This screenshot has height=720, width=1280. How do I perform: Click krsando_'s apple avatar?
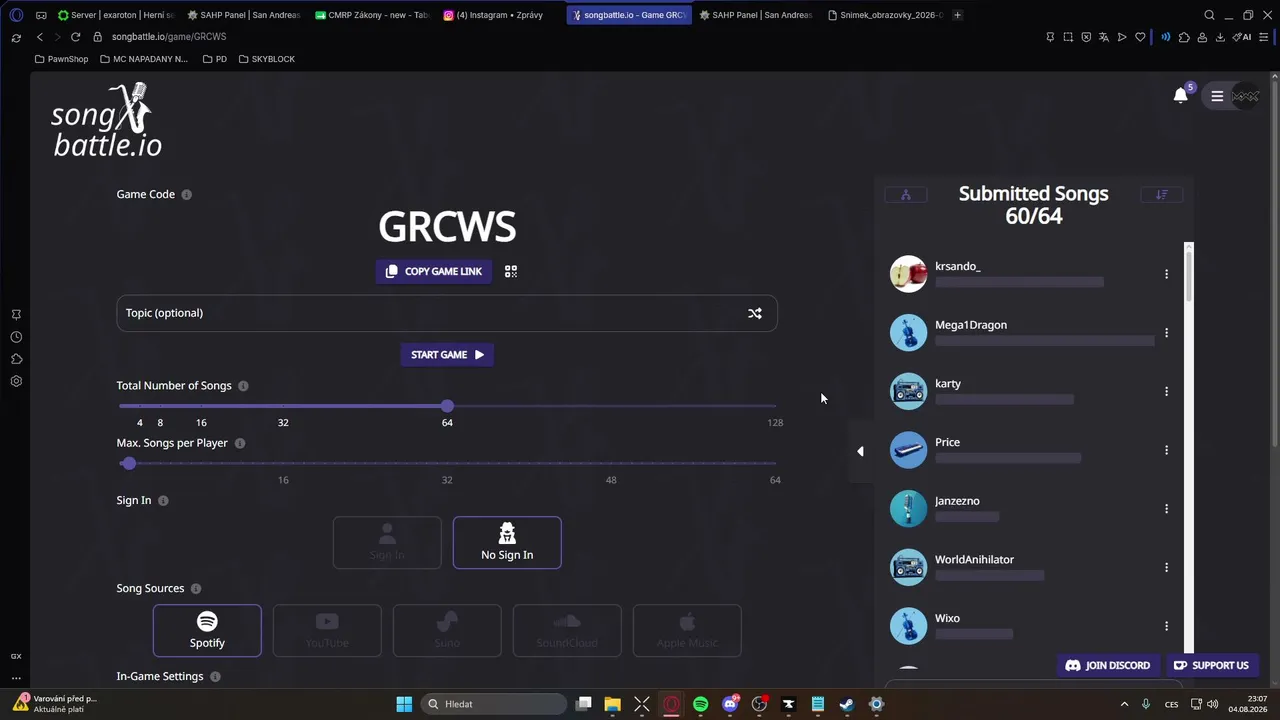[x=909, y=274]
